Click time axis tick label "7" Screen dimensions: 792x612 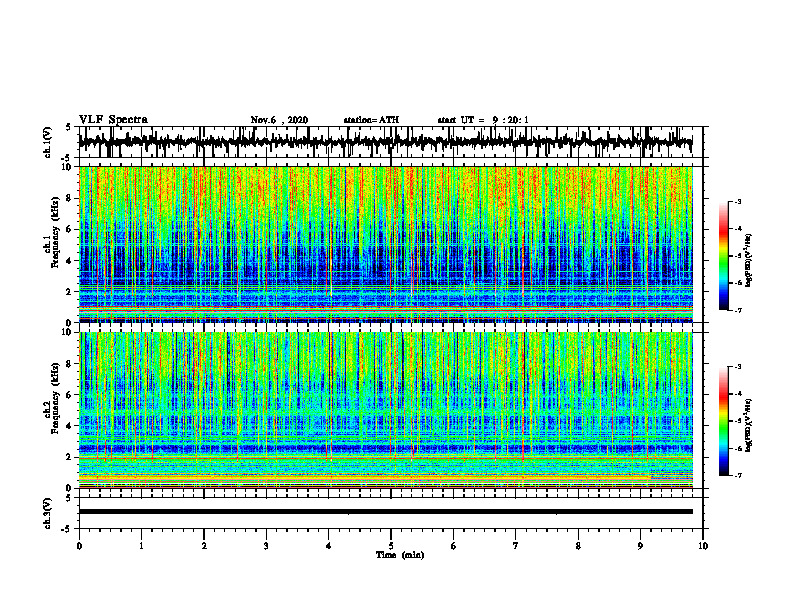516,546
